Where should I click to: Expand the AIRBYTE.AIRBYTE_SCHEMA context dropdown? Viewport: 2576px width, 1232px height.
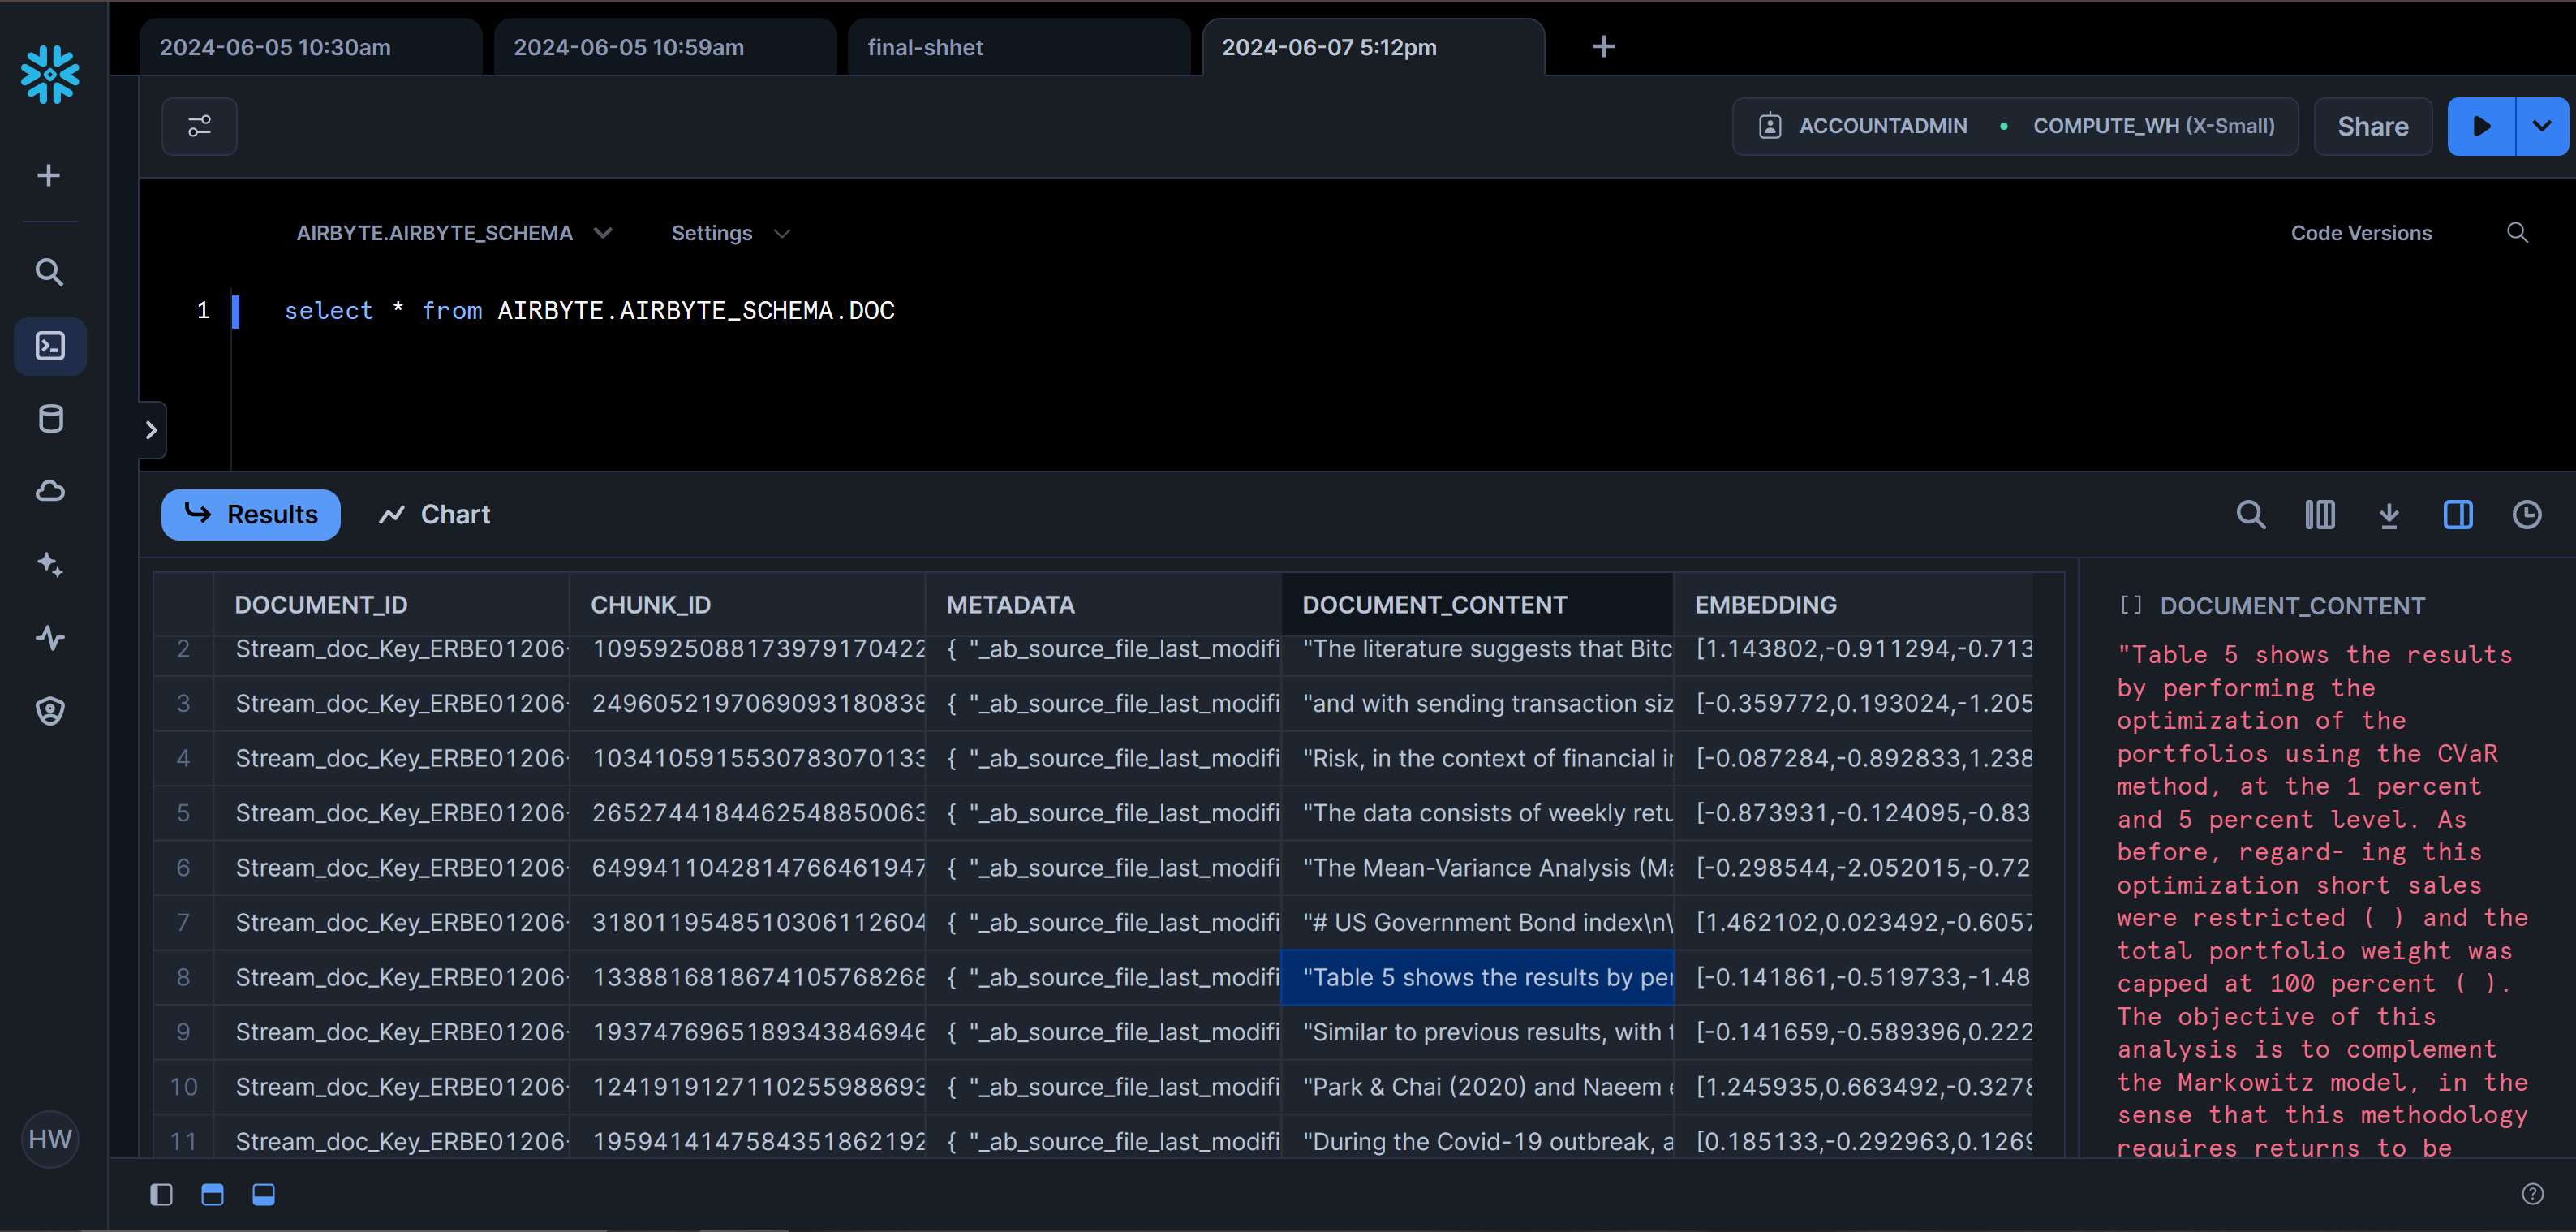[x=454, y=233]
